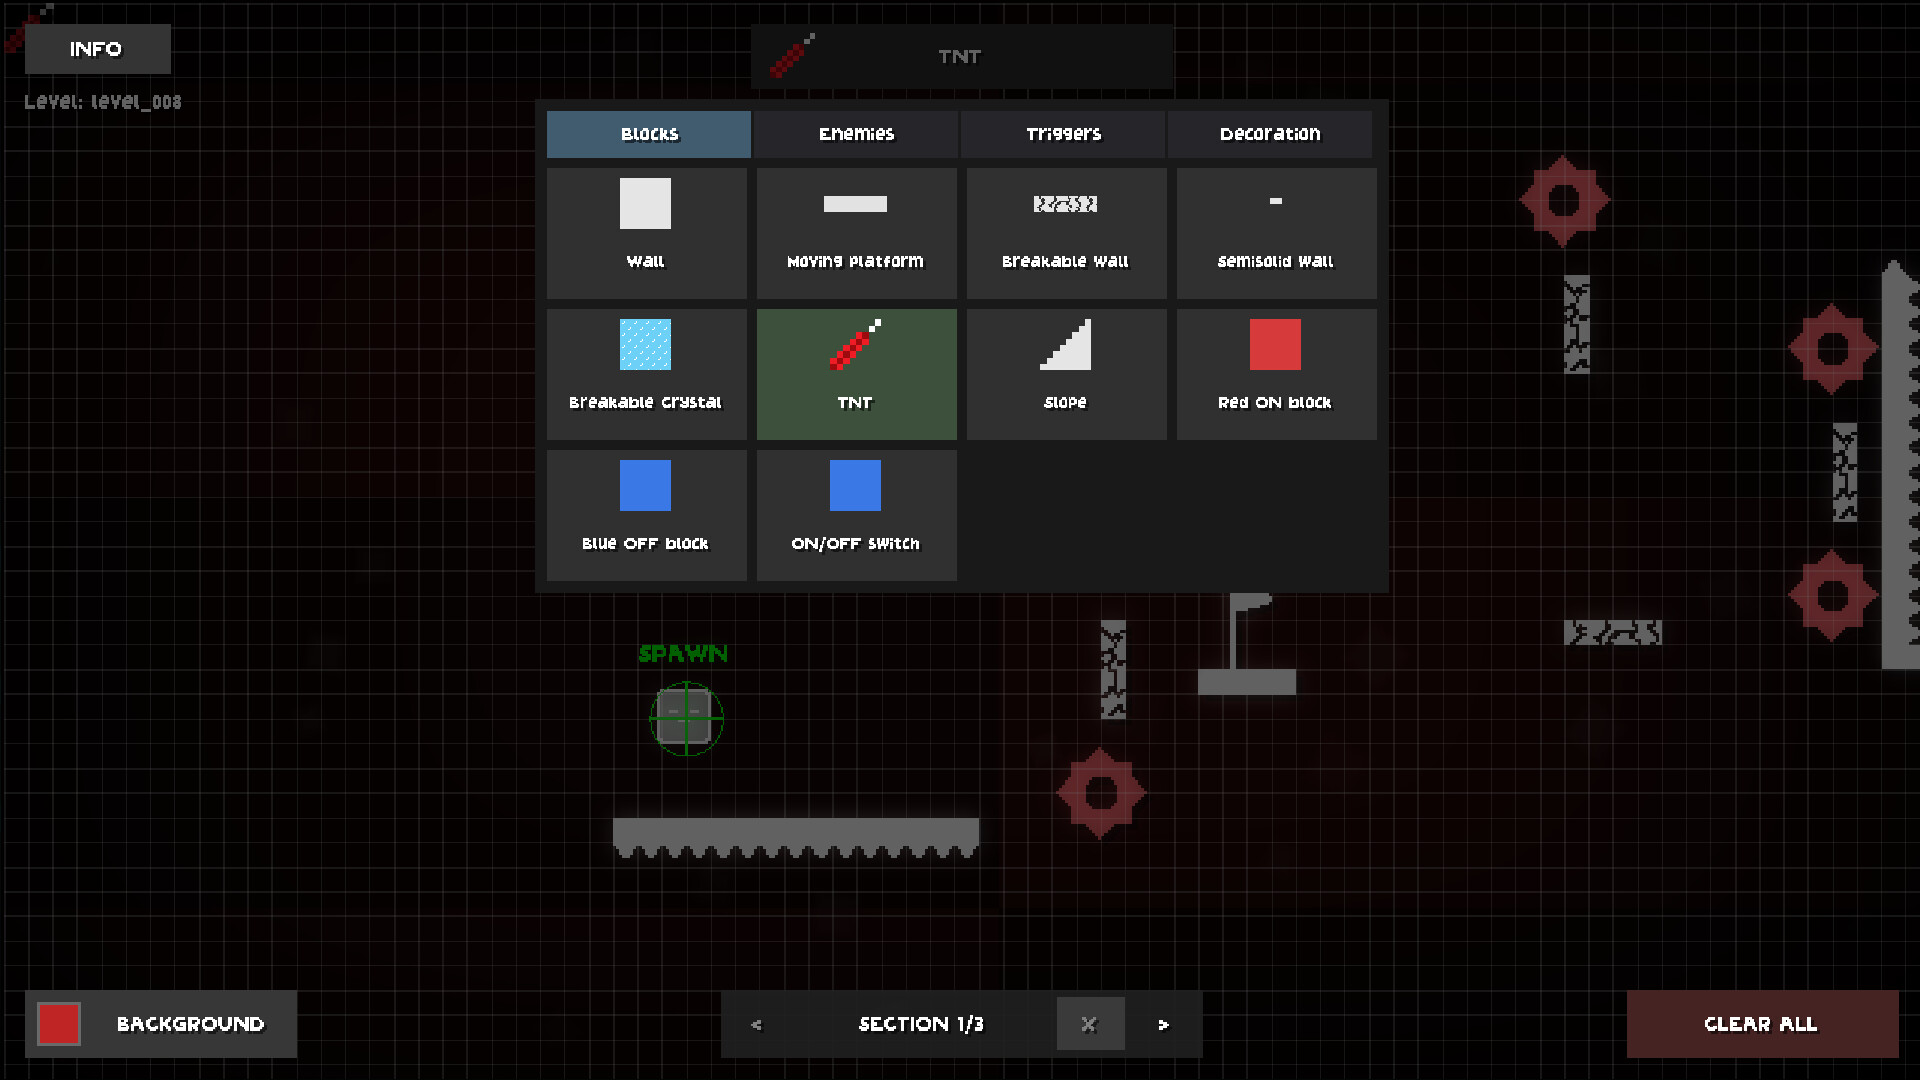The width and height of the screenshot is (1920, 1080).
Task: Click the breakable wall left of flag
Action: click(x=1113, y=669)
